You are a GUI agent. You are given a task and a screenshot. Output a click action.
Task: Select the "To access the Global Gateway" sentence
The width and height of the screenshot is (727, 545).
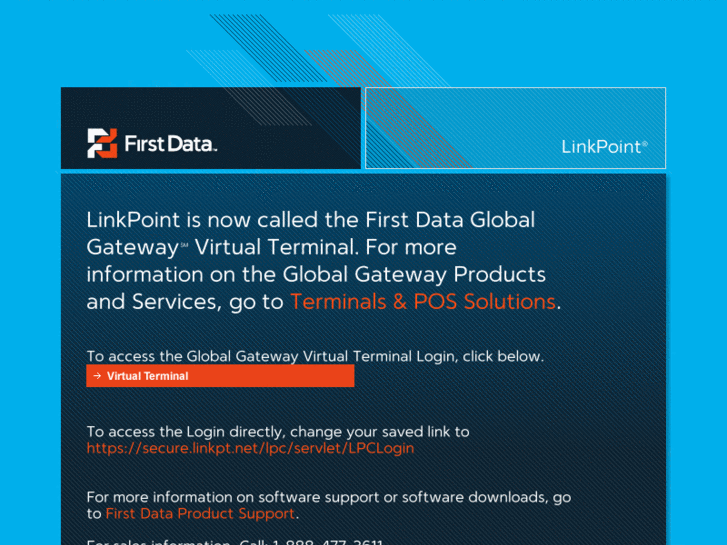315,356
